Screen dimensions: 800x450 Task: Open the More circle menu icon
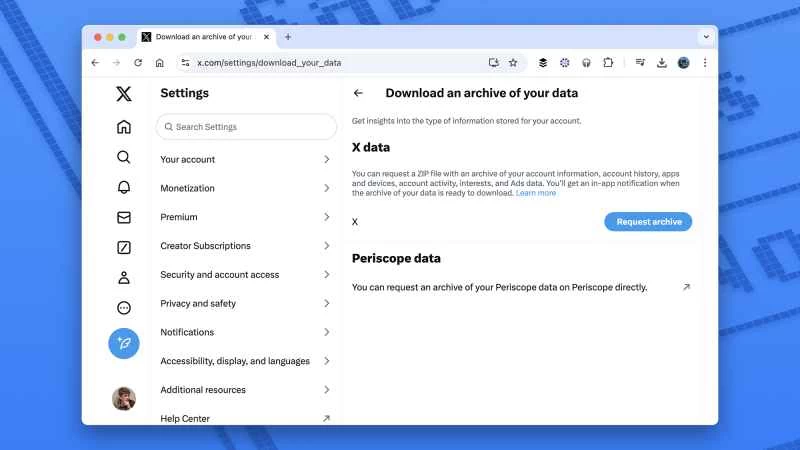[124, 308]
